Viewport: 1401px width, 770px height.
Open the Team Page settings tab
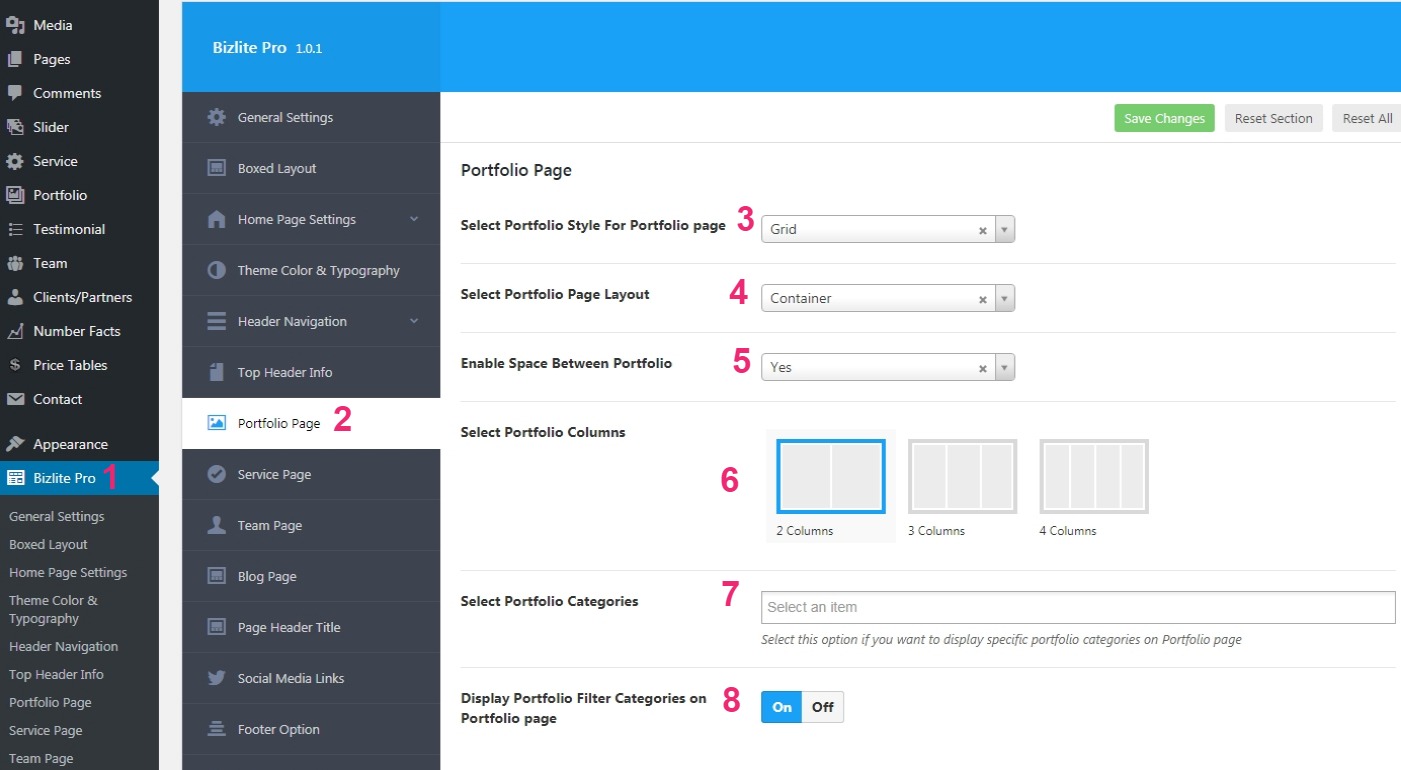click(x=311, y=525)
